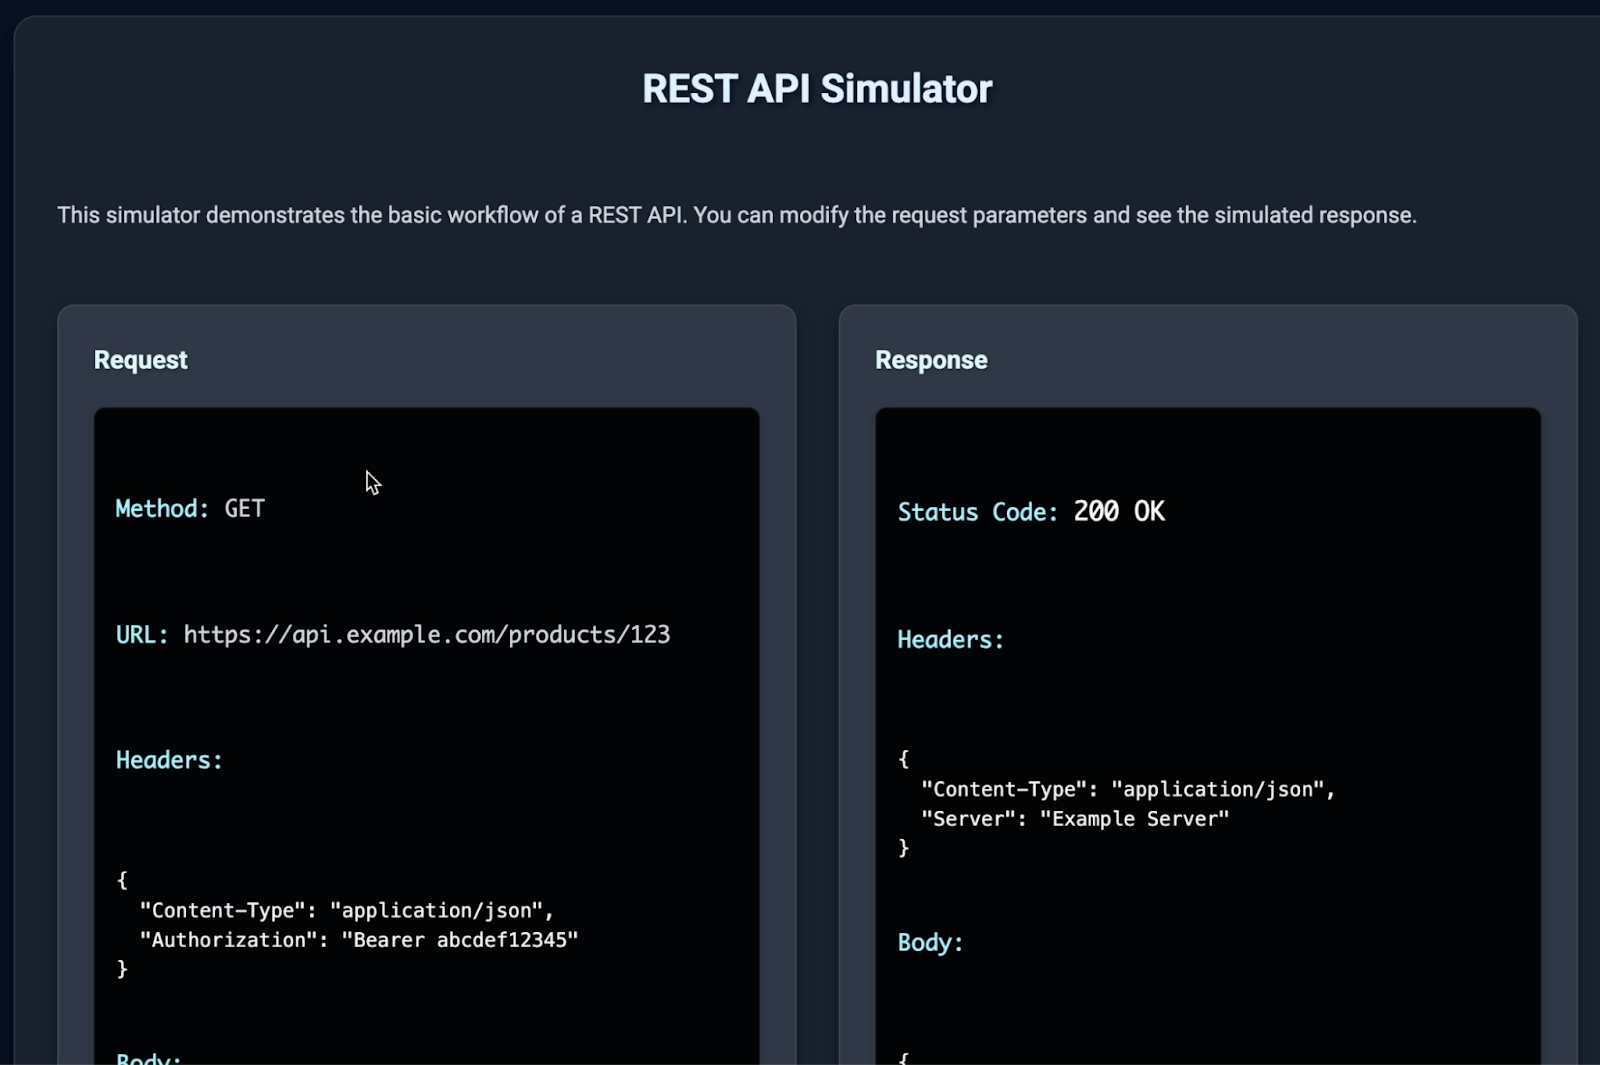Click the Server header line in the response
Image resolution: width=1600 pixels, height=1065 pixels.
1074,819
